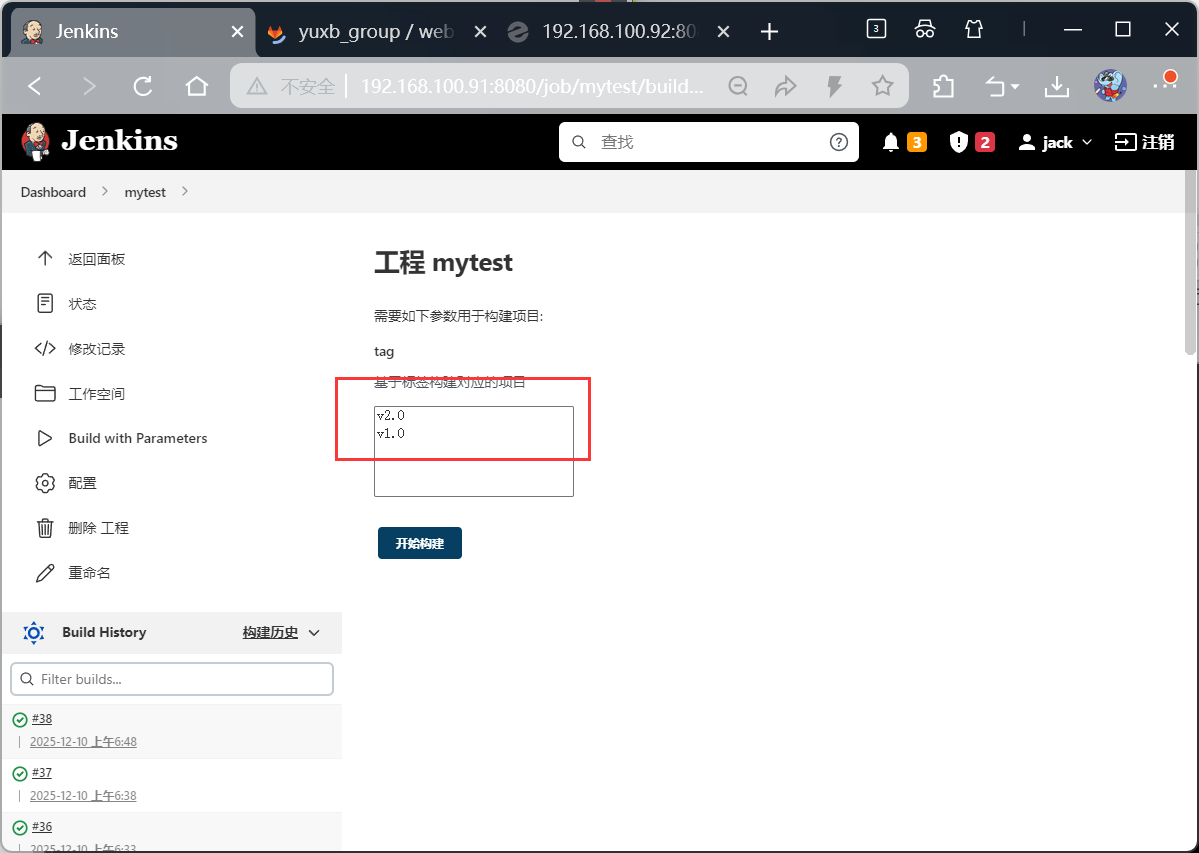Open the 2025-12-10 上午6:48 timestamp link
Image resolution: width=1199 pixels, height=853 pixels.
click(x=83, y=741)
